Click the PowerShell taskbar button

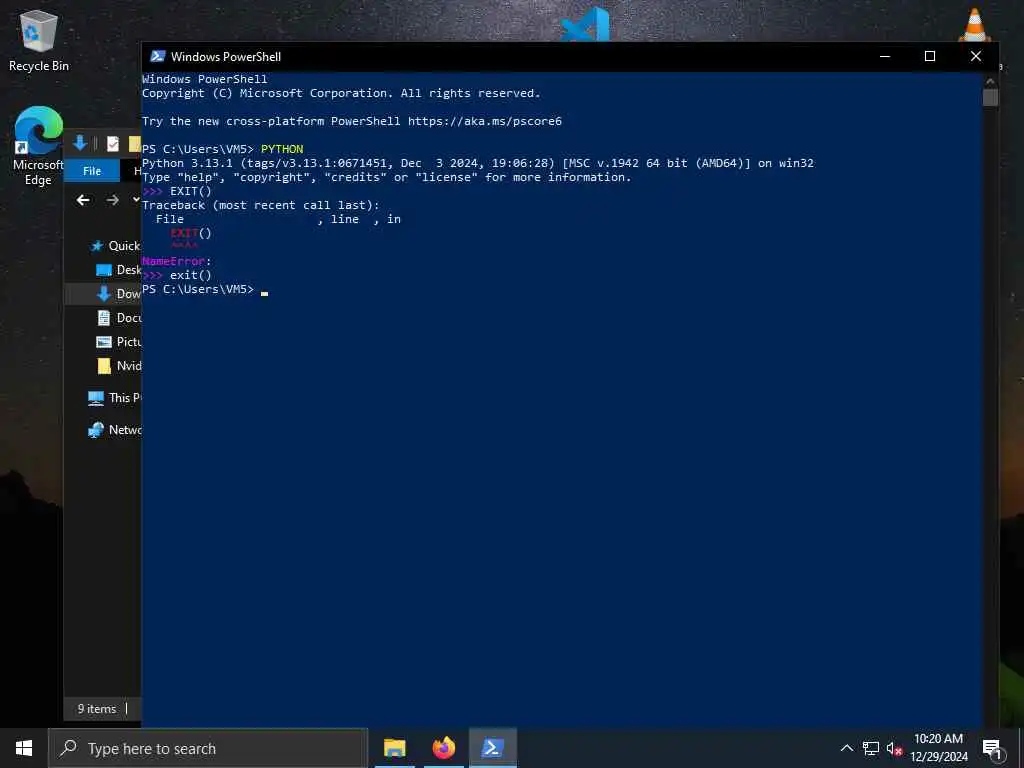tap(492, 748)
